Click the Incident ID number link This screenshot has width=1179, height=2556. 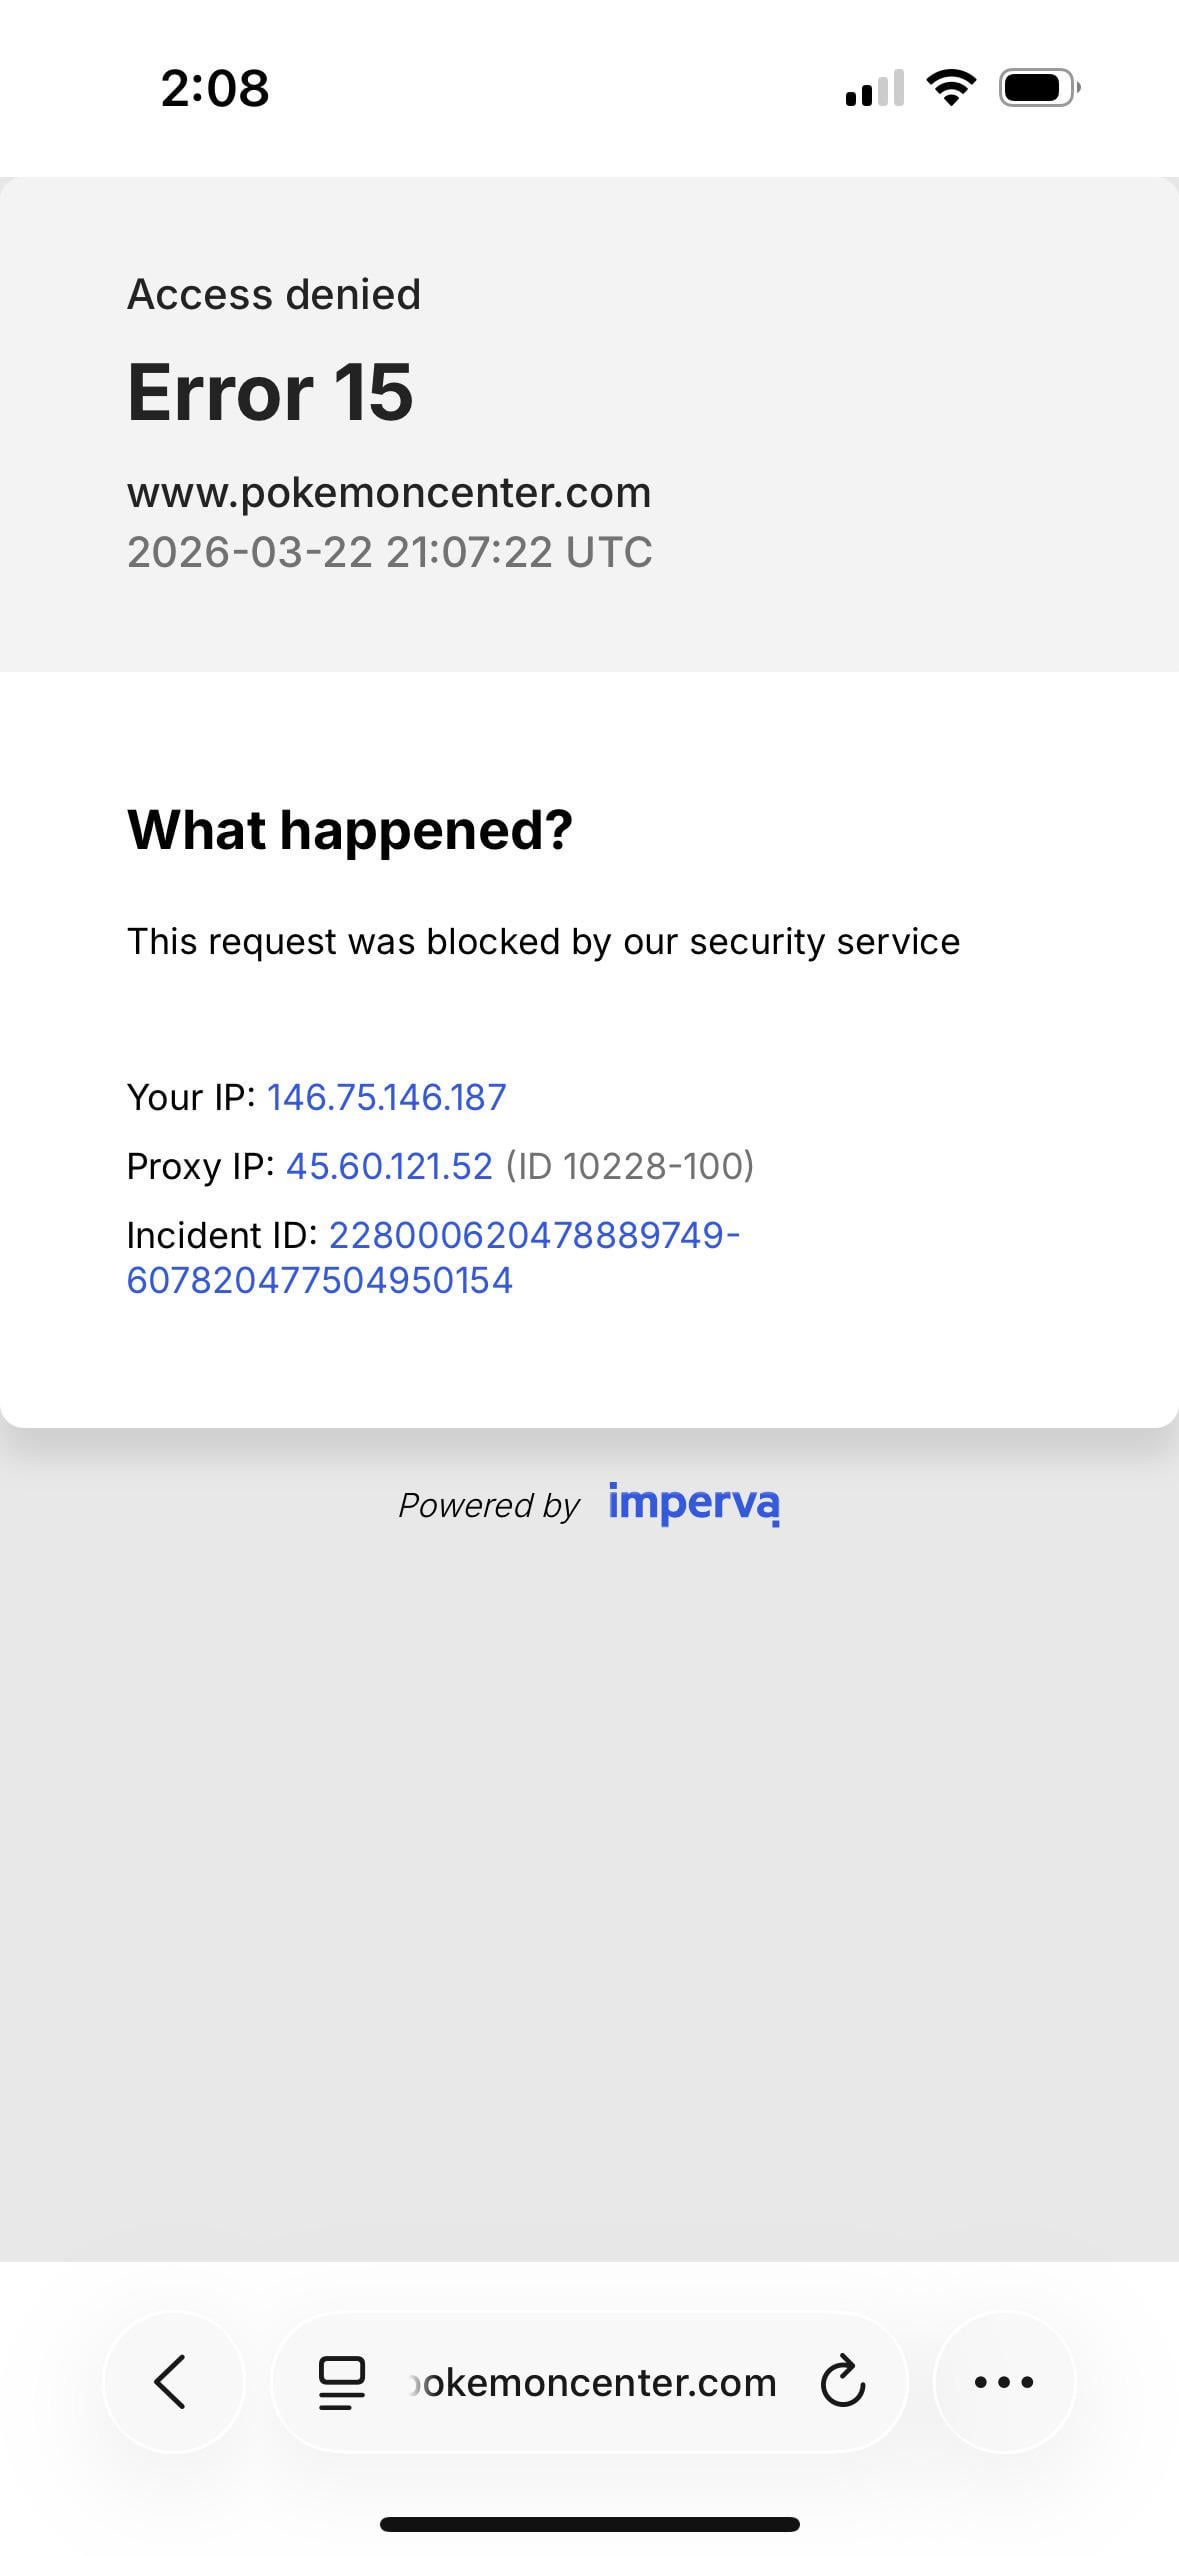(x=432, y=1257)
